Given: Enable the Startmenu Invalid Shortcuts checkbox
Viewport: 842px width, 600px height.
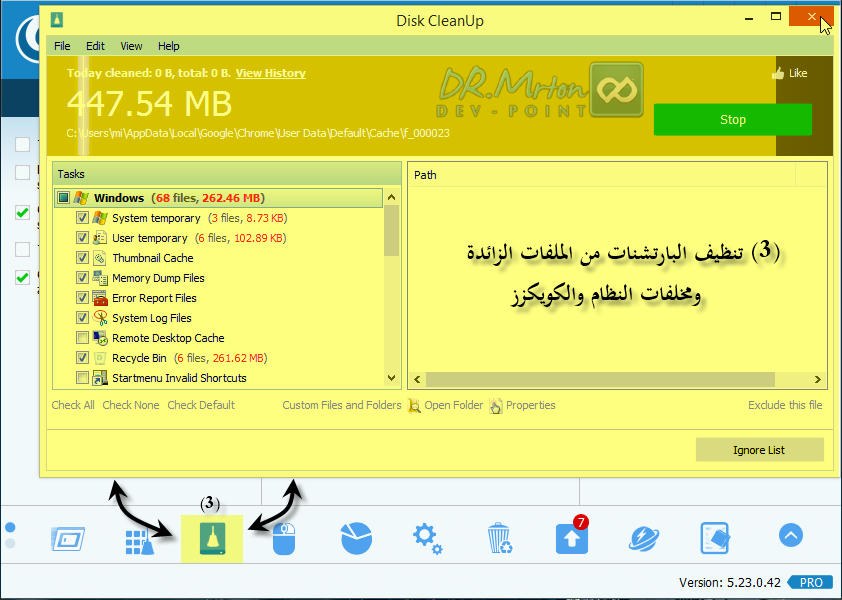Looking at the screenshot, I should click(82, 378).
